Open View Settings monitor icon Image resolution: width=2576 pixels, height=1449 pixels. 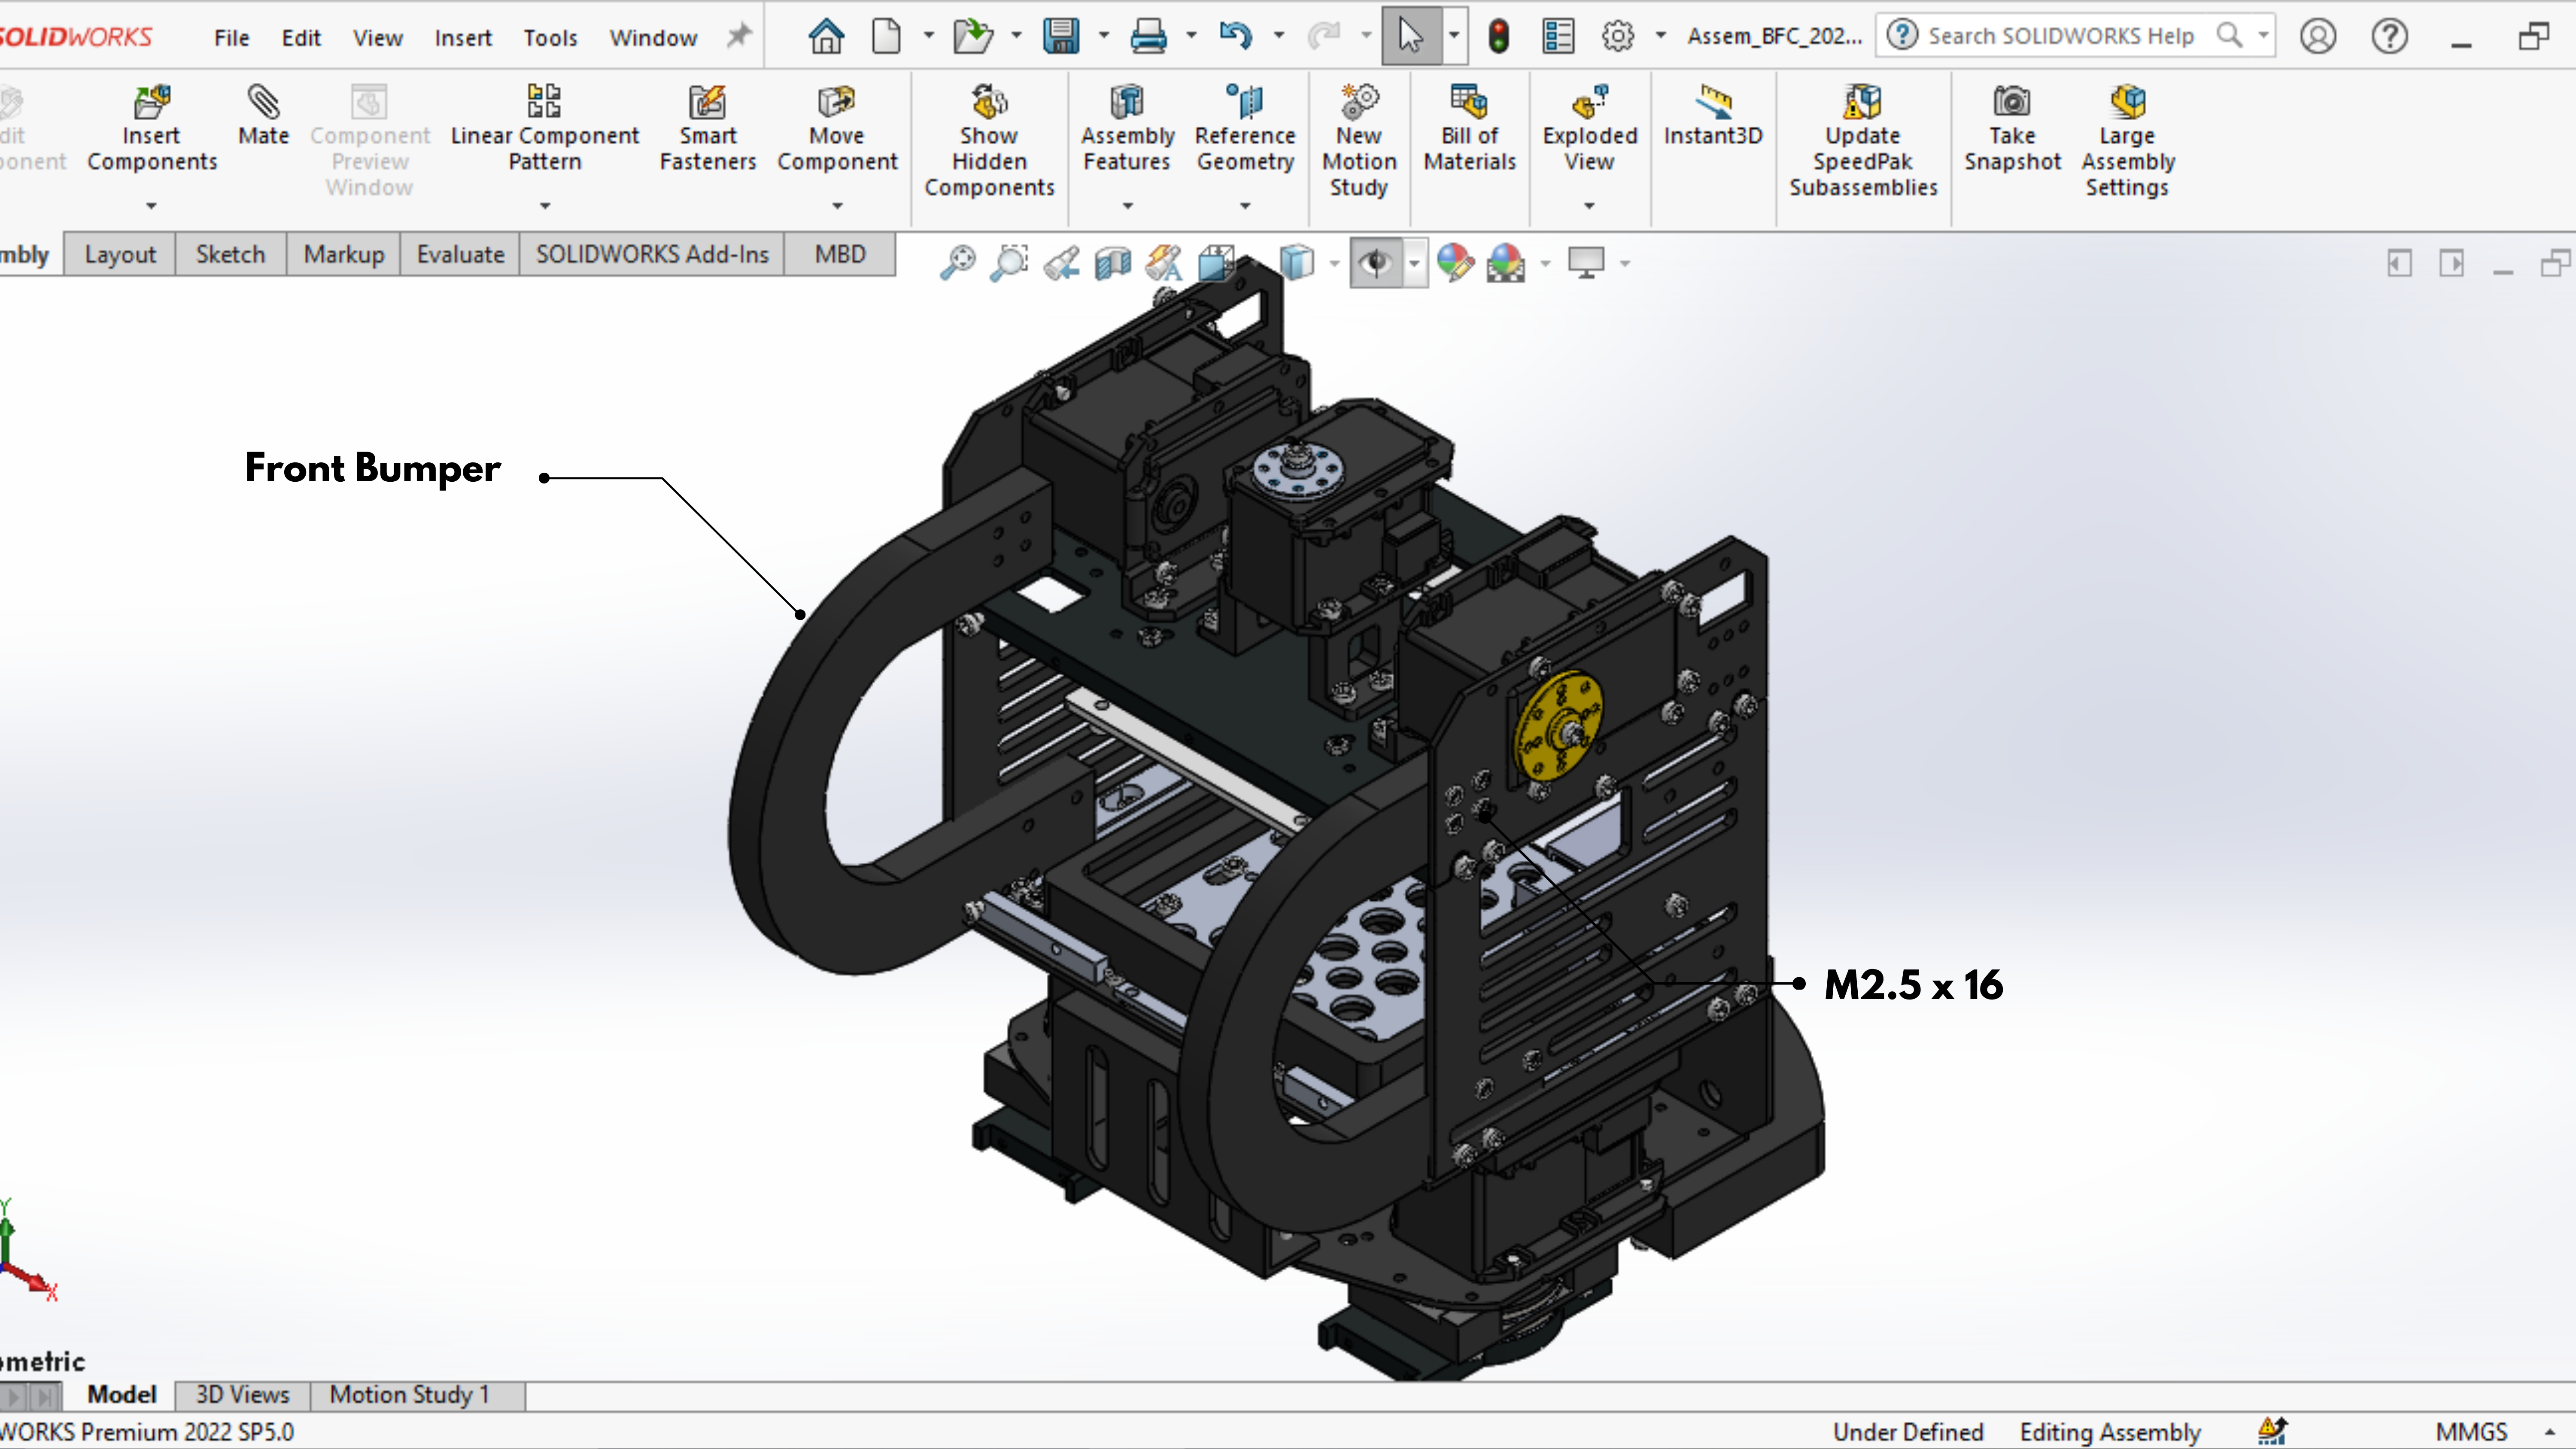(1586, 263)
